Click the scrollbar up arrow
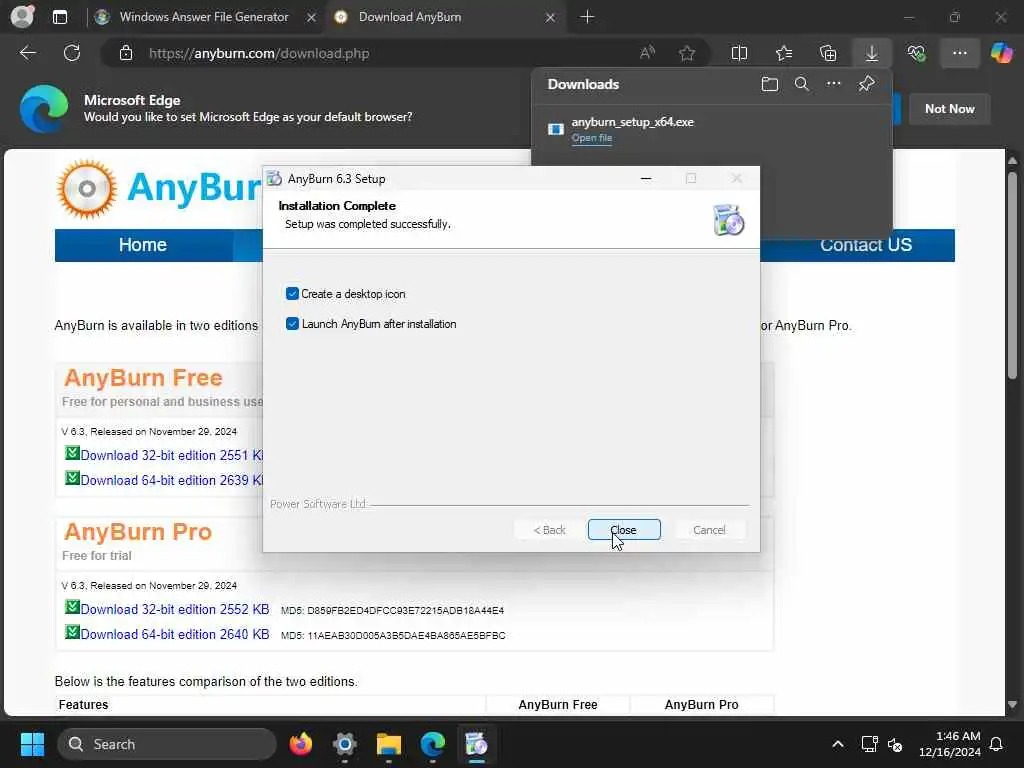This screenshot has height=768, width=1024. point(1012,160)
